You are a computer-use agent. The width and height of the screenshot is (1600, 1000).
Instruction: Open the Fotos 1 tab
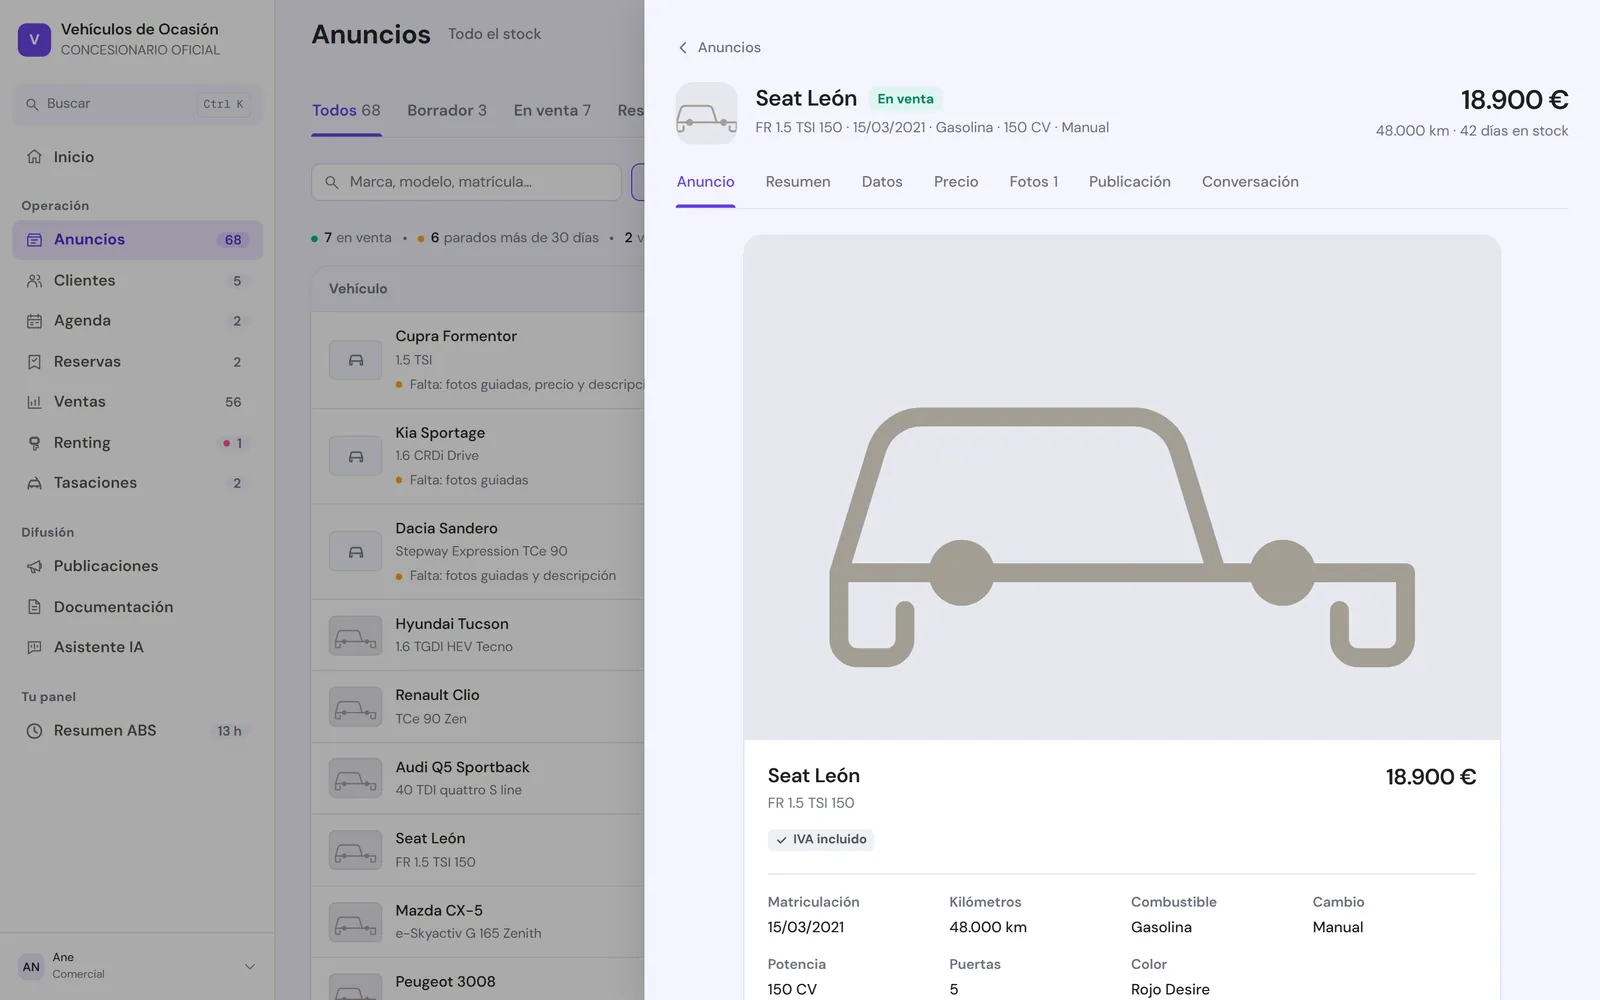click(1033, 182)
